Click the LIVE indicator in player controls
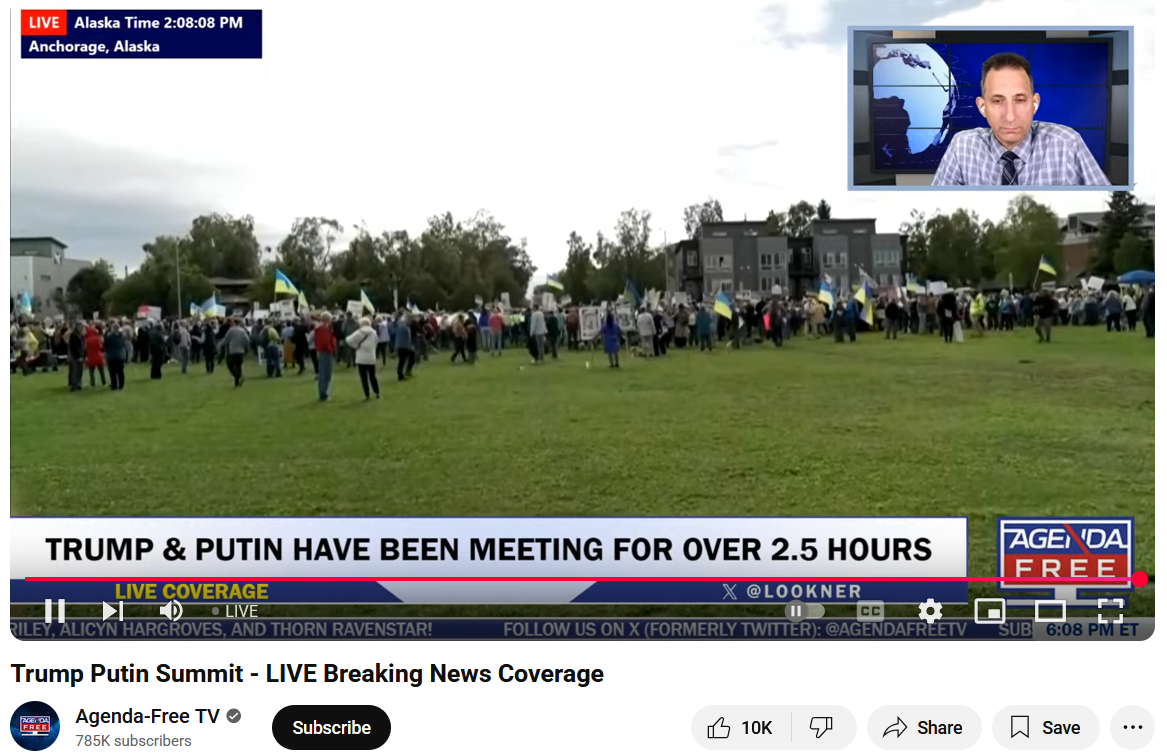 pyautogui.click(x=235, y=611)
